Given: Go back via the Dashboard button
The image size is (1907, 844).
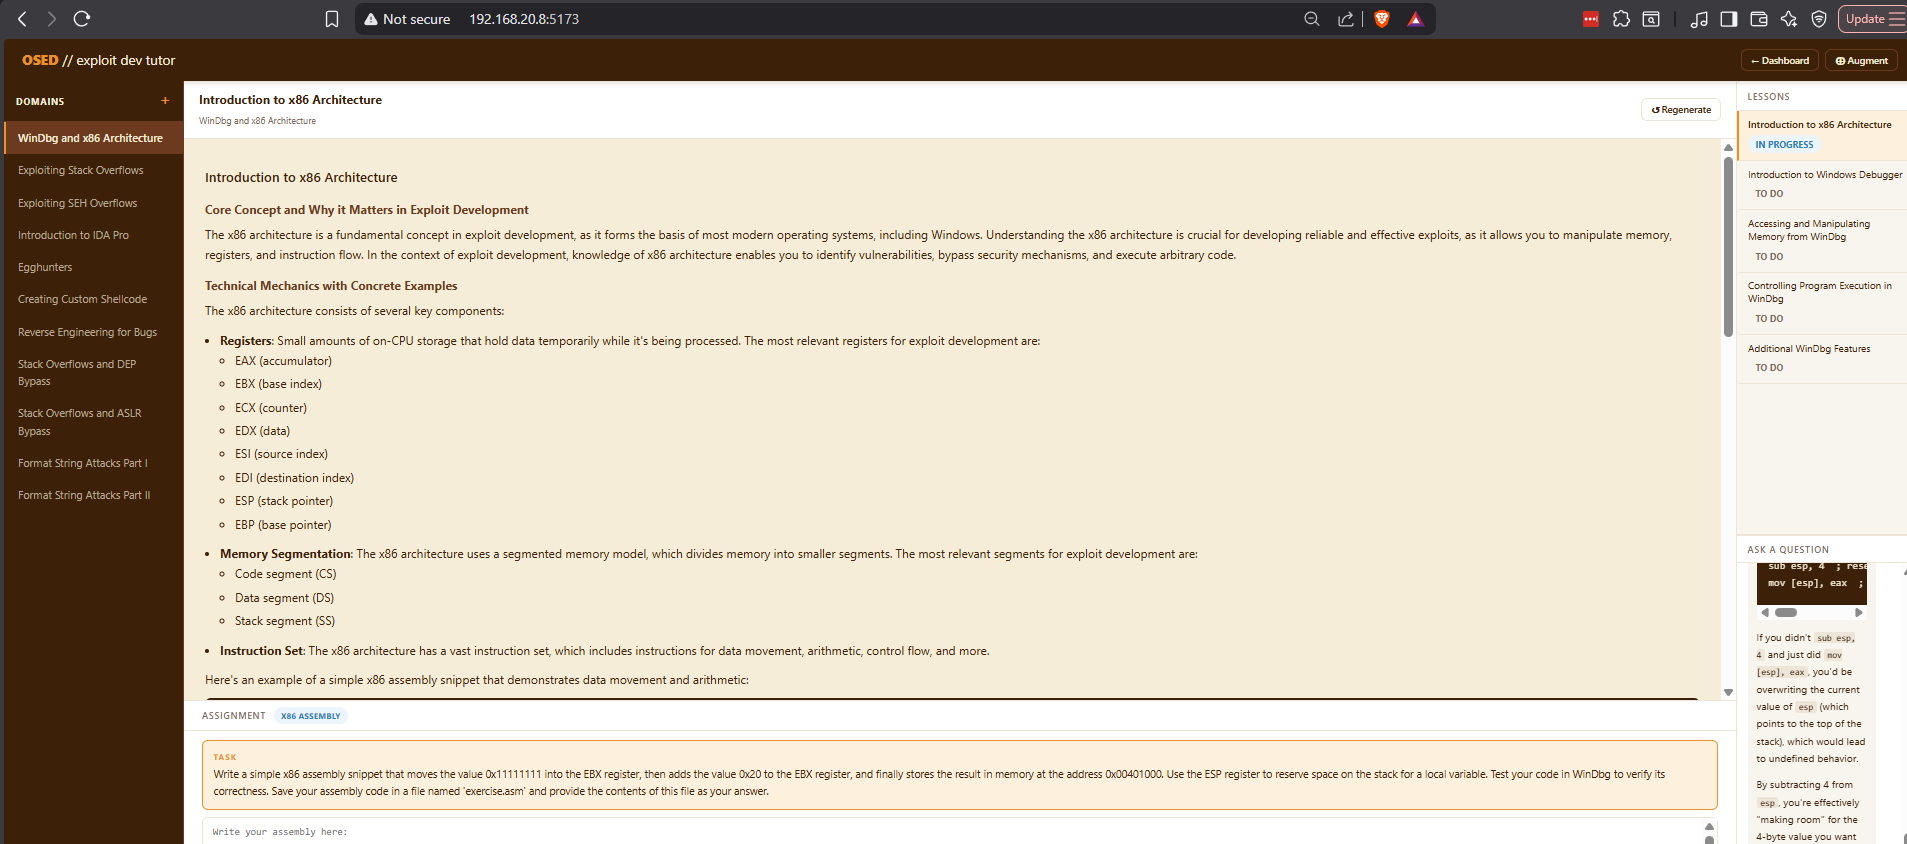Looking at the screenshot, I should 1780,61.
